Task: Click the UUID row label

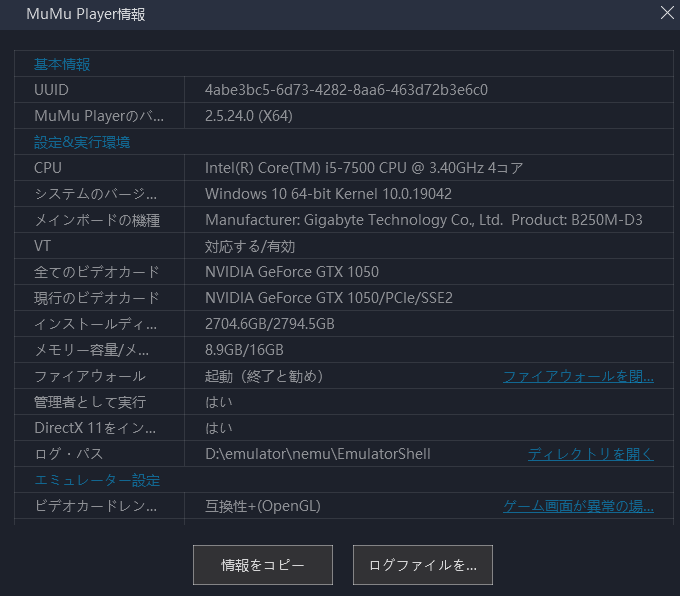Action: [51, 90]
